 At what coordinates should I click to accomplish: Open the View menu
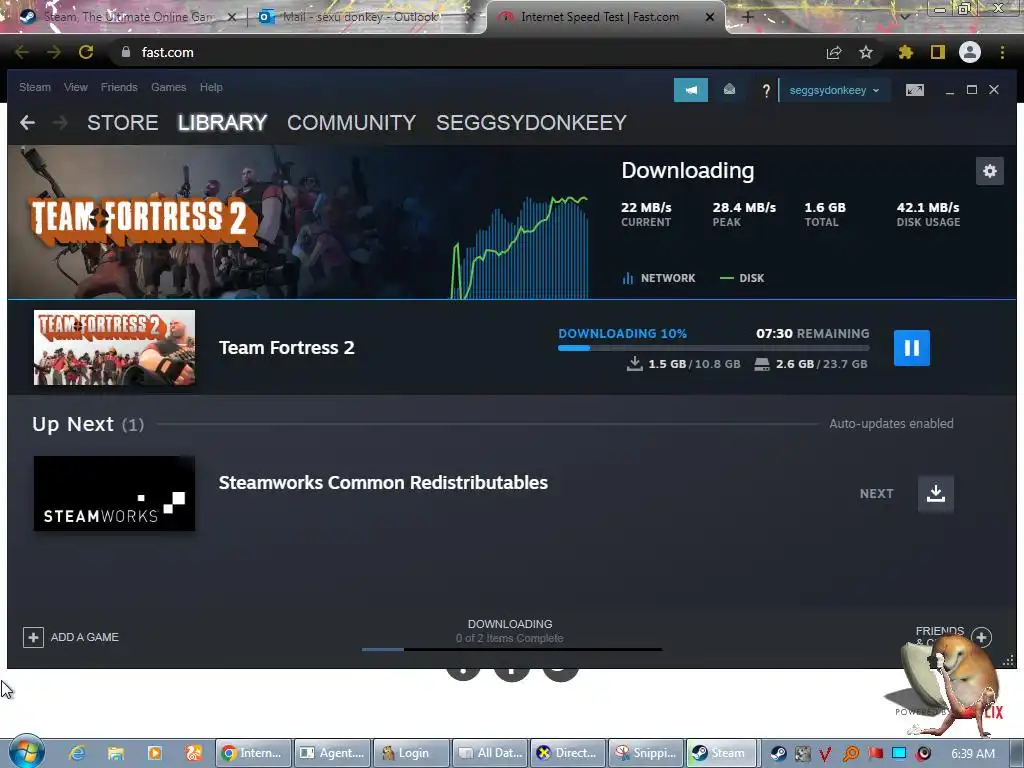[76, 87]
